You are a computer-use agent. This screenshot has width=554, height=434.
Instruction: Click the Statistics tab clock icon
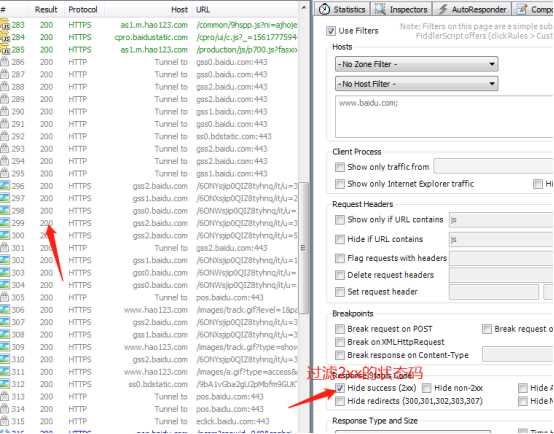[324, 9]
